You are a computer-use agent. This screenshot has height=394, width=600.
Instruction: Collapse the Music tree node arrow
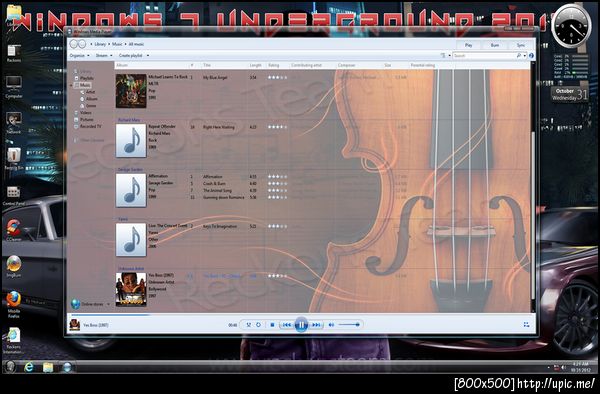(72, 85)
